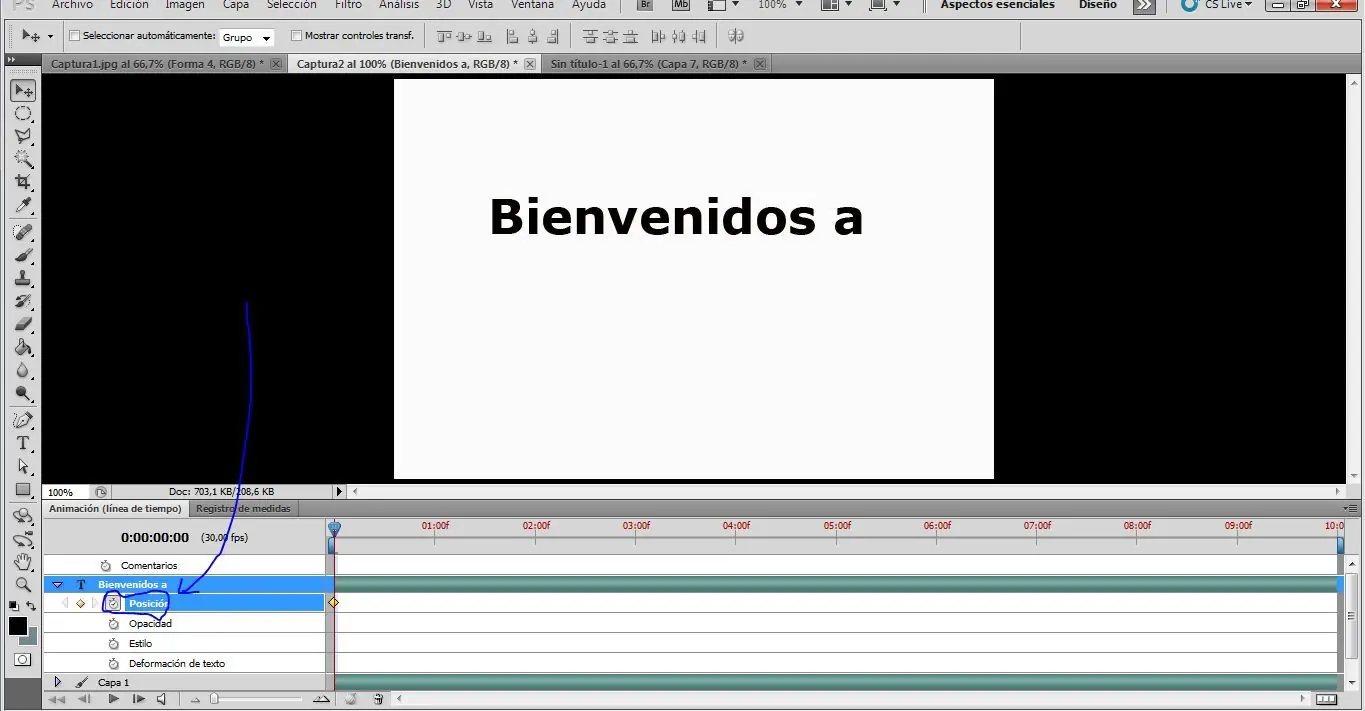Select the Move tool in the toolbox
Screen dimensions: 1365x711
point(22,91)
